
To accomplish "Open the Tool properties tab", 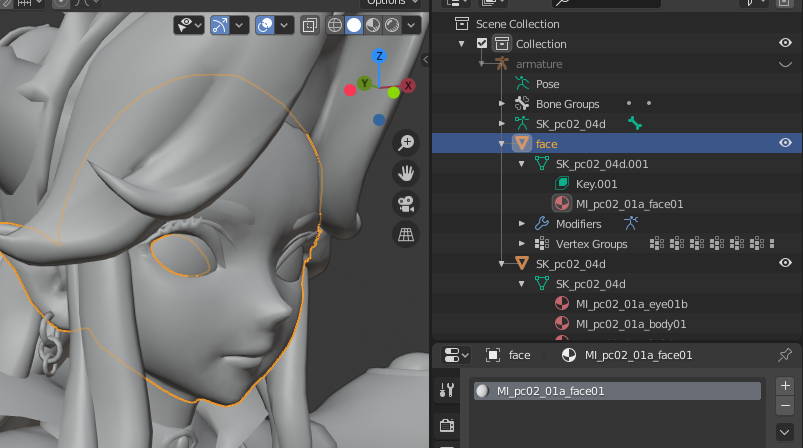I will tap(447, 390).
